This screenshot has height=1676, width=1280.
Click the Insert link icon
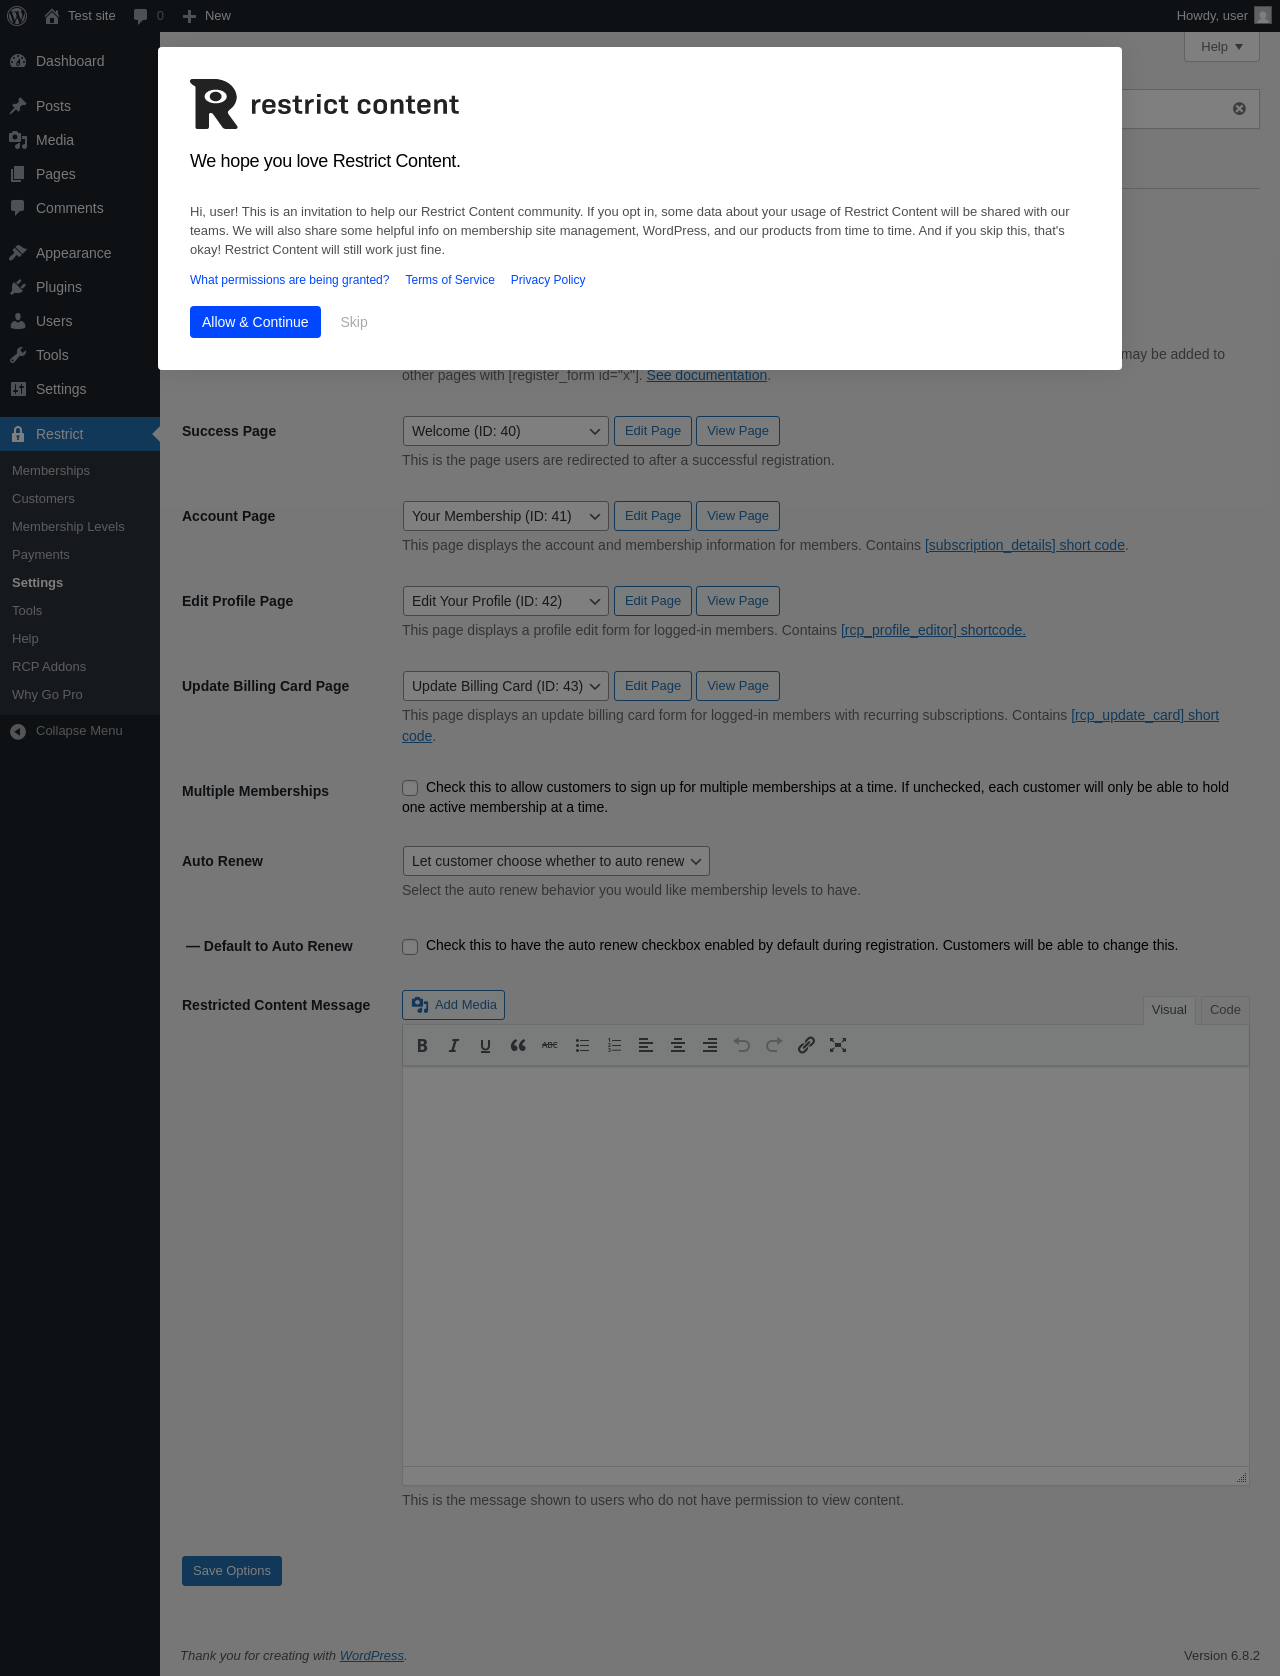(x=806, y=1045)
